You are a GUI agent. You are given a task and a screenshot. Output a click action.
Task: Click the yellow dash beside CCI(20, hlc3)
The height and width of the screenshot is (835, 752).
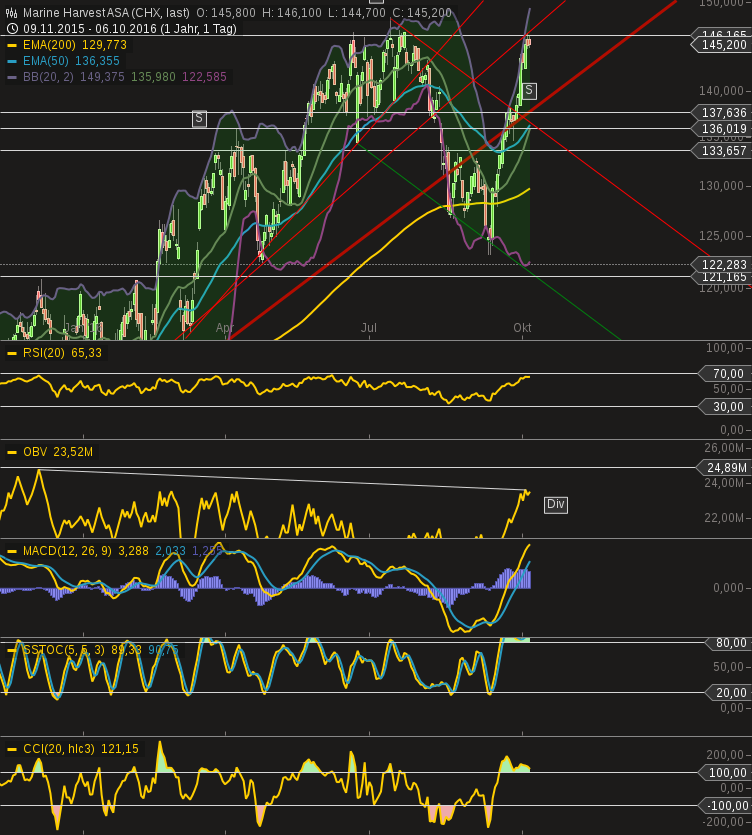coord(12,749)
